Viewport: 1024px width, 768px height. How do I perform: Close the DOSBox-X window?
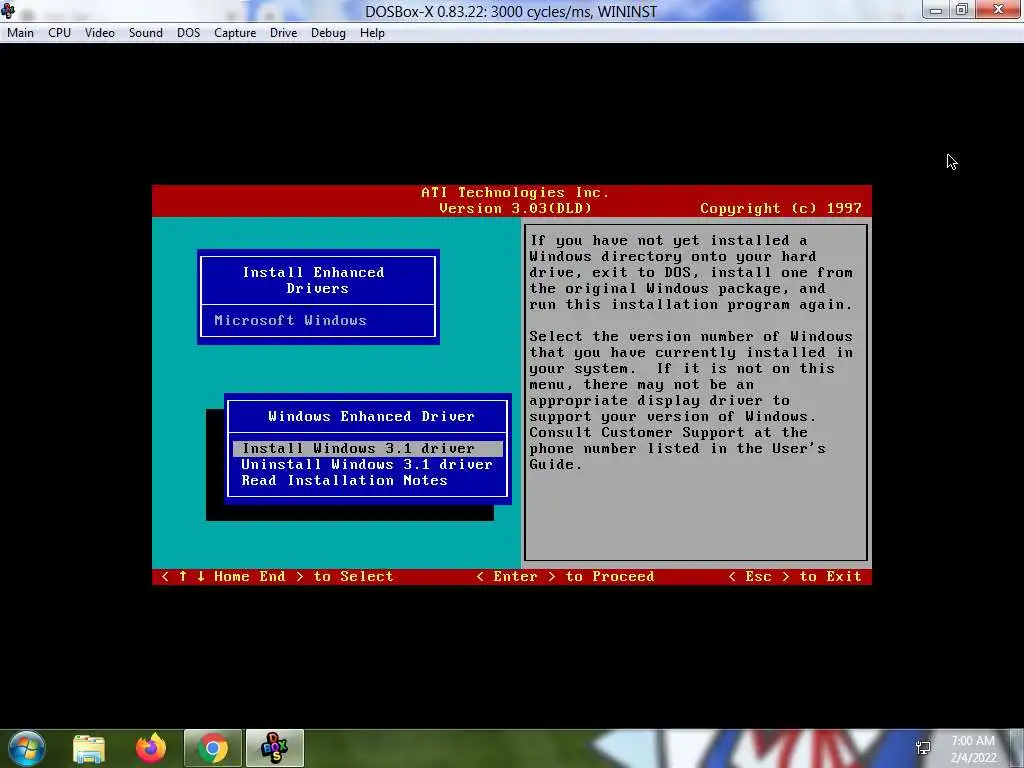pos(999,10)
